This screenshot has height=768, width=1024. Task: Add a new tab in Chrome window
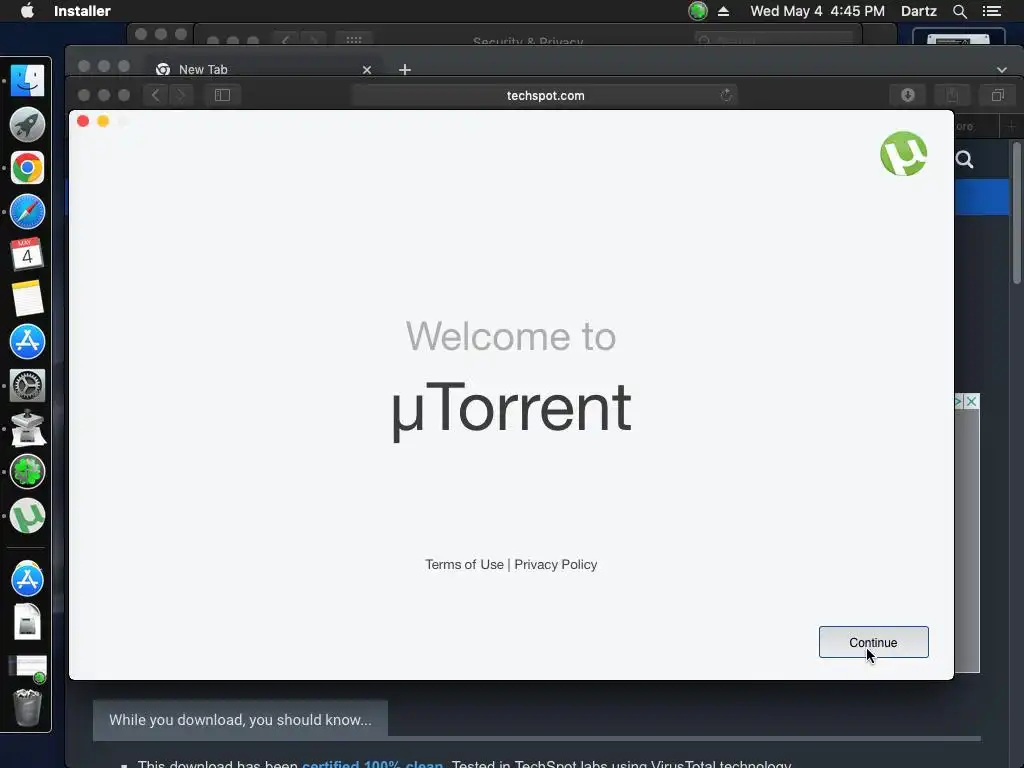coord(405,69)
